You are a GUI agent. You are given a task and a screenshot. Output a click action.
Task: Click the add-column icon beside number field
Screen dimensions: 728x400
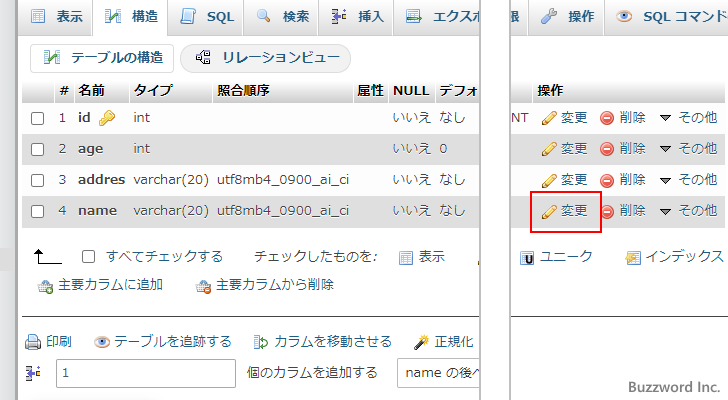pos(33,373)
